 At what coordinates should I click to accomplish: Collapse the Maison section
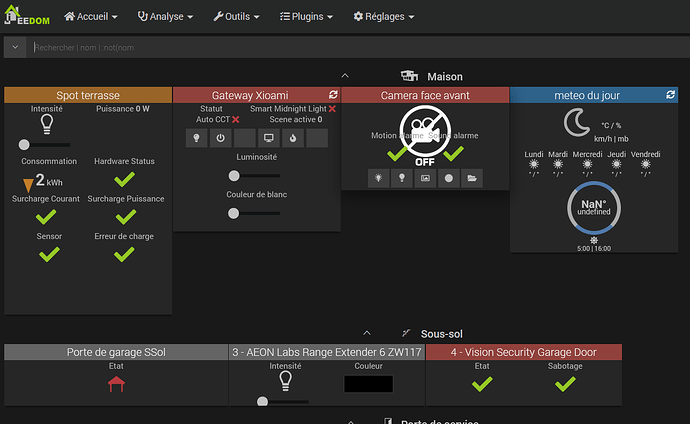click(345, 76)
